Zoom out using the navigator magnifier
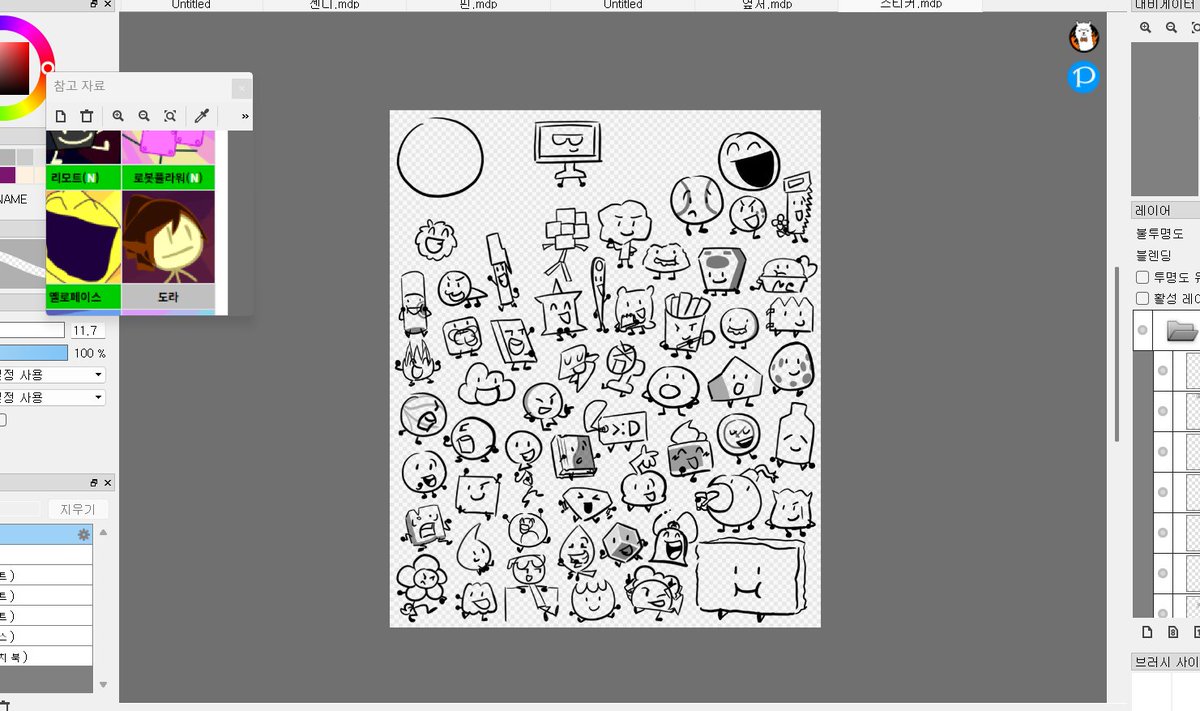The height and width of the screenshot is (711, 1200). click(1171, 28)
